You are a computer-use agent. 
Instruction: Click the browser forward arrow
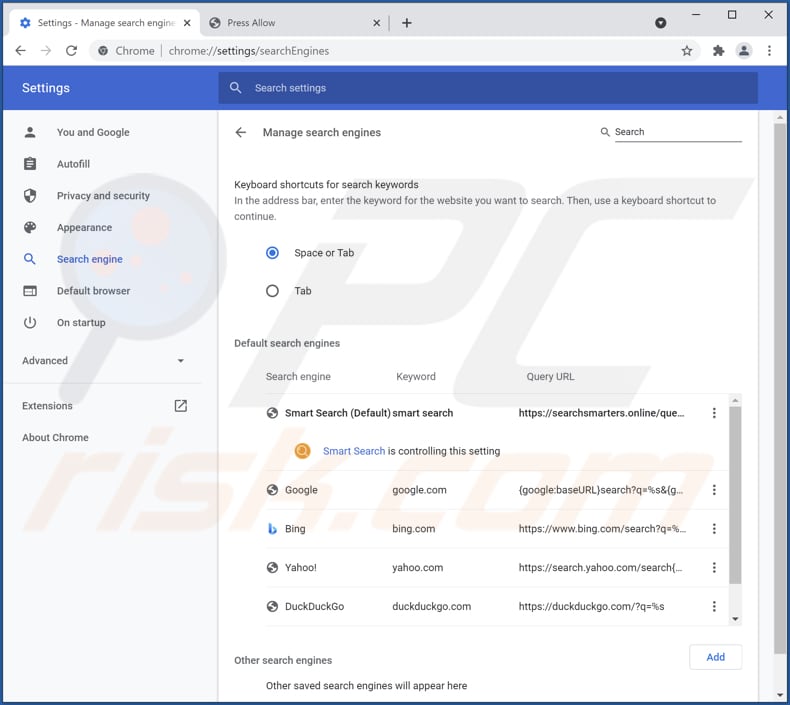[x=46, y=51]
